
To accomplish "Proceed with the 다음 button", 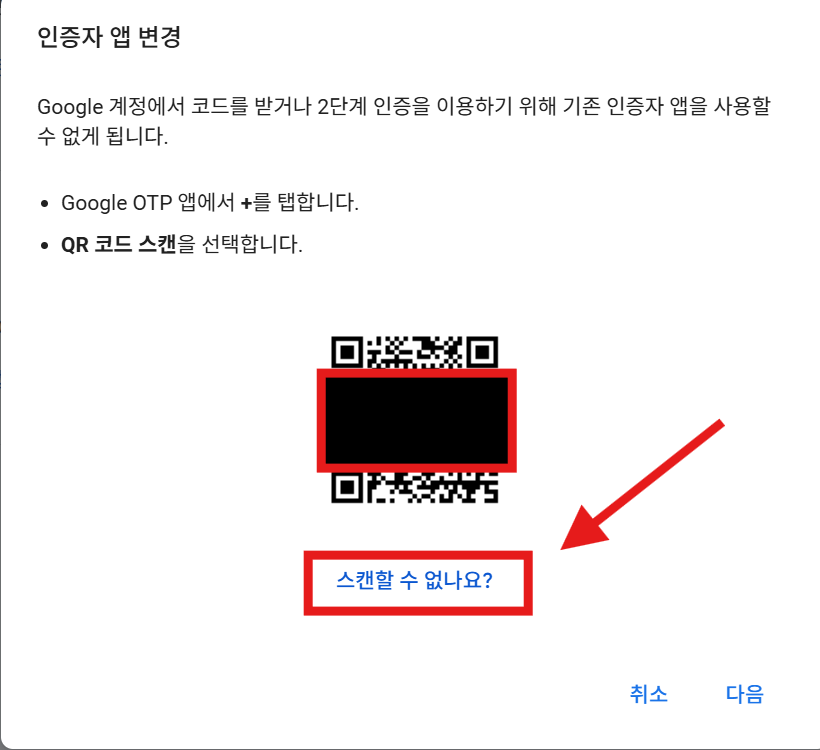I will coord(745,694).
